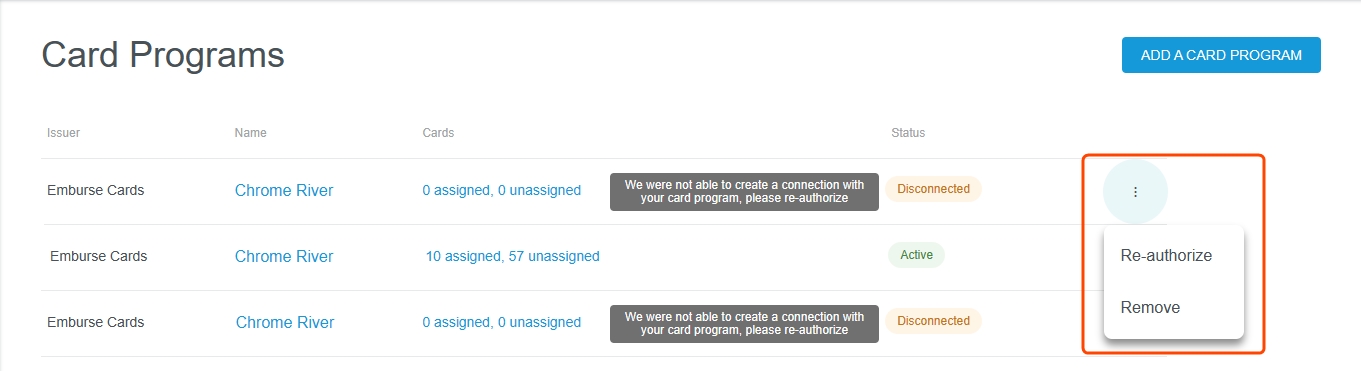1361x371 pixels.
Task: Click the 10 assigned, 57 unassigned link
Action: point(513,256)
